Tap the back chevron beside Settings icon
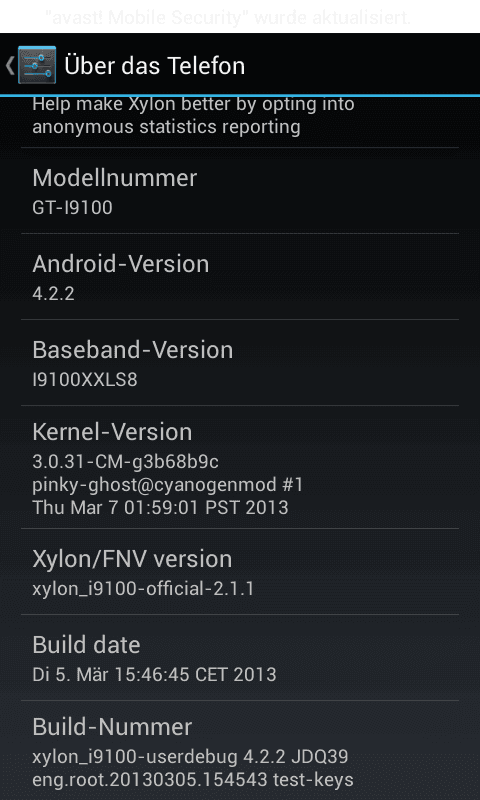The width and height of the screenshot is (480, 800). (9, 65)
